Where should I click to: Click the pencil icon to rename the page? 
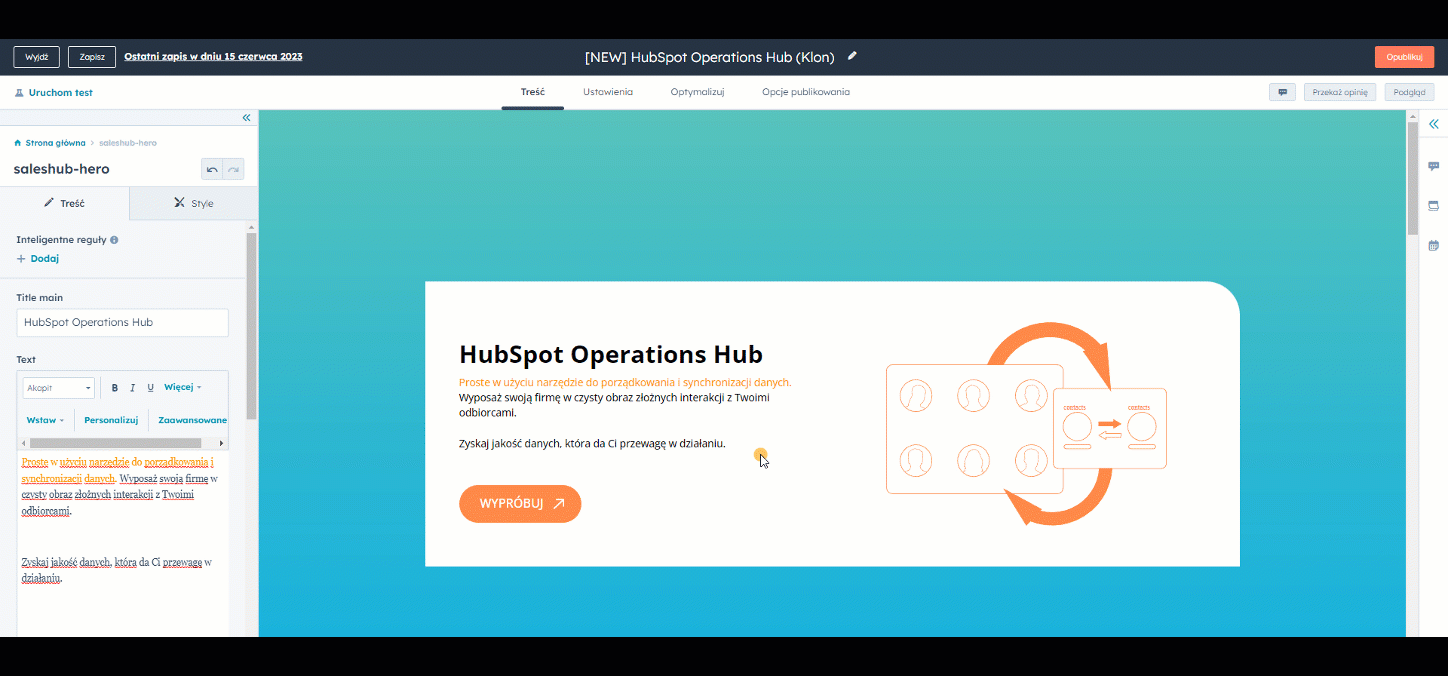click(852, 56)
